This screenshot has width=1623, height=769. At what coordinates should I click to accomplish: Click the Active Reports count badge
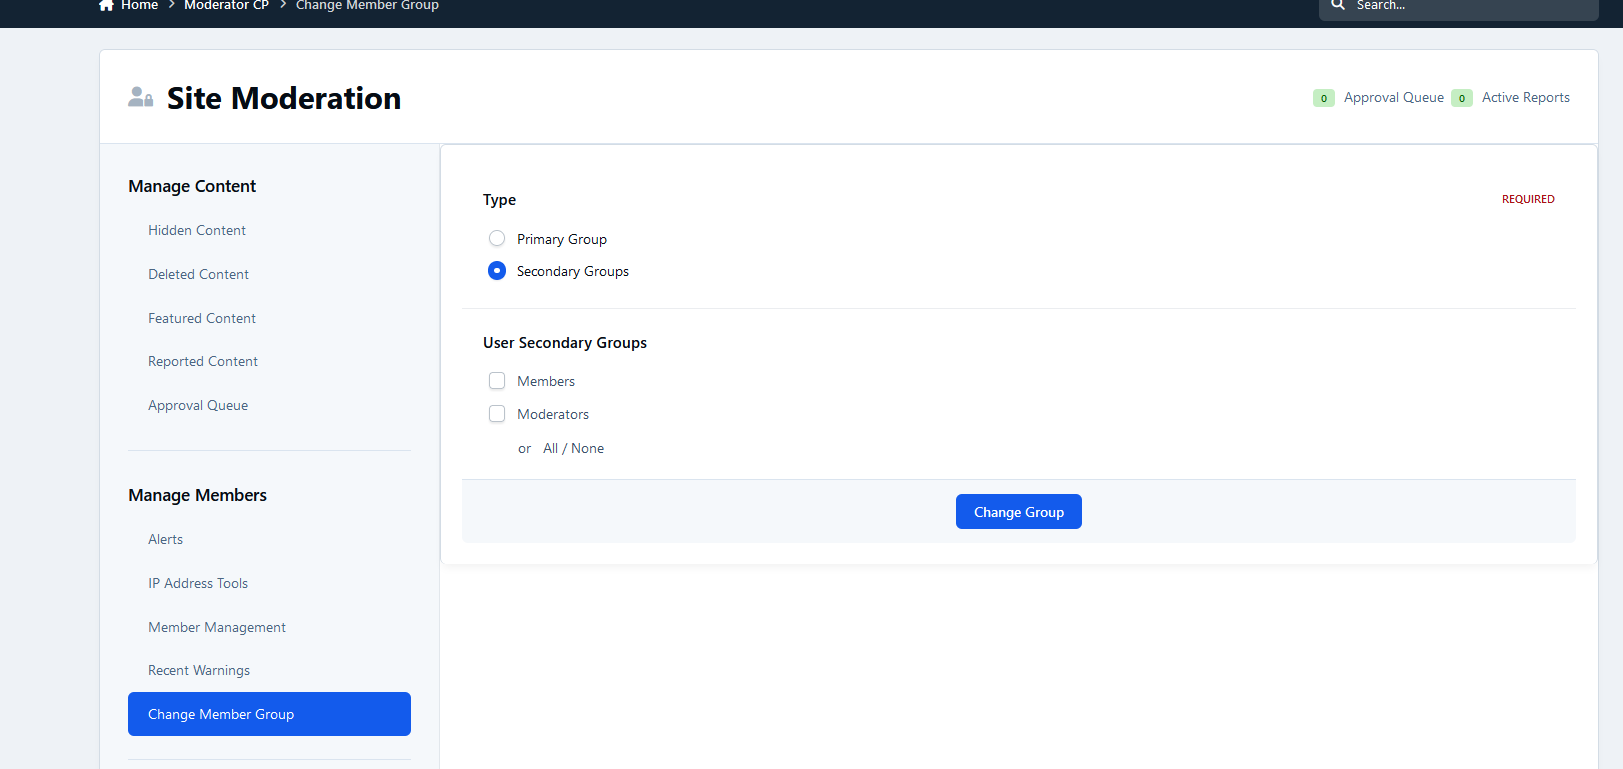[1461, 98]
